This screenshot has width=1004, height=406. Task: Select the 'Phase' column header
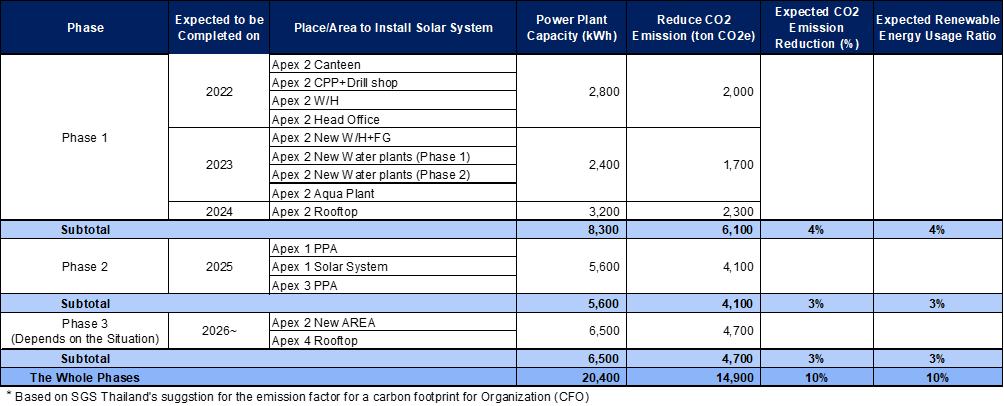tap(85, 28)
